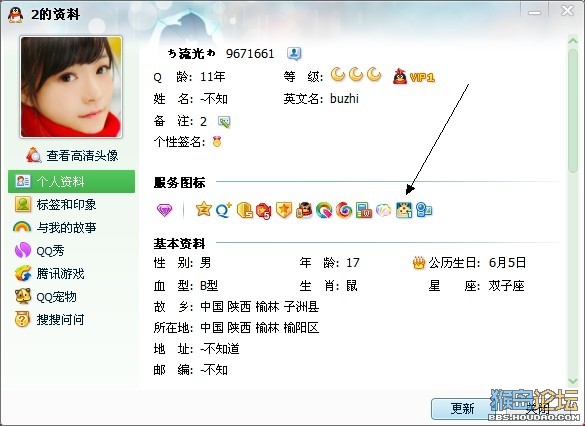The image size is (585, 426).
Task: Click the contact card icon beside 9671661
Action: coord(294,54)
